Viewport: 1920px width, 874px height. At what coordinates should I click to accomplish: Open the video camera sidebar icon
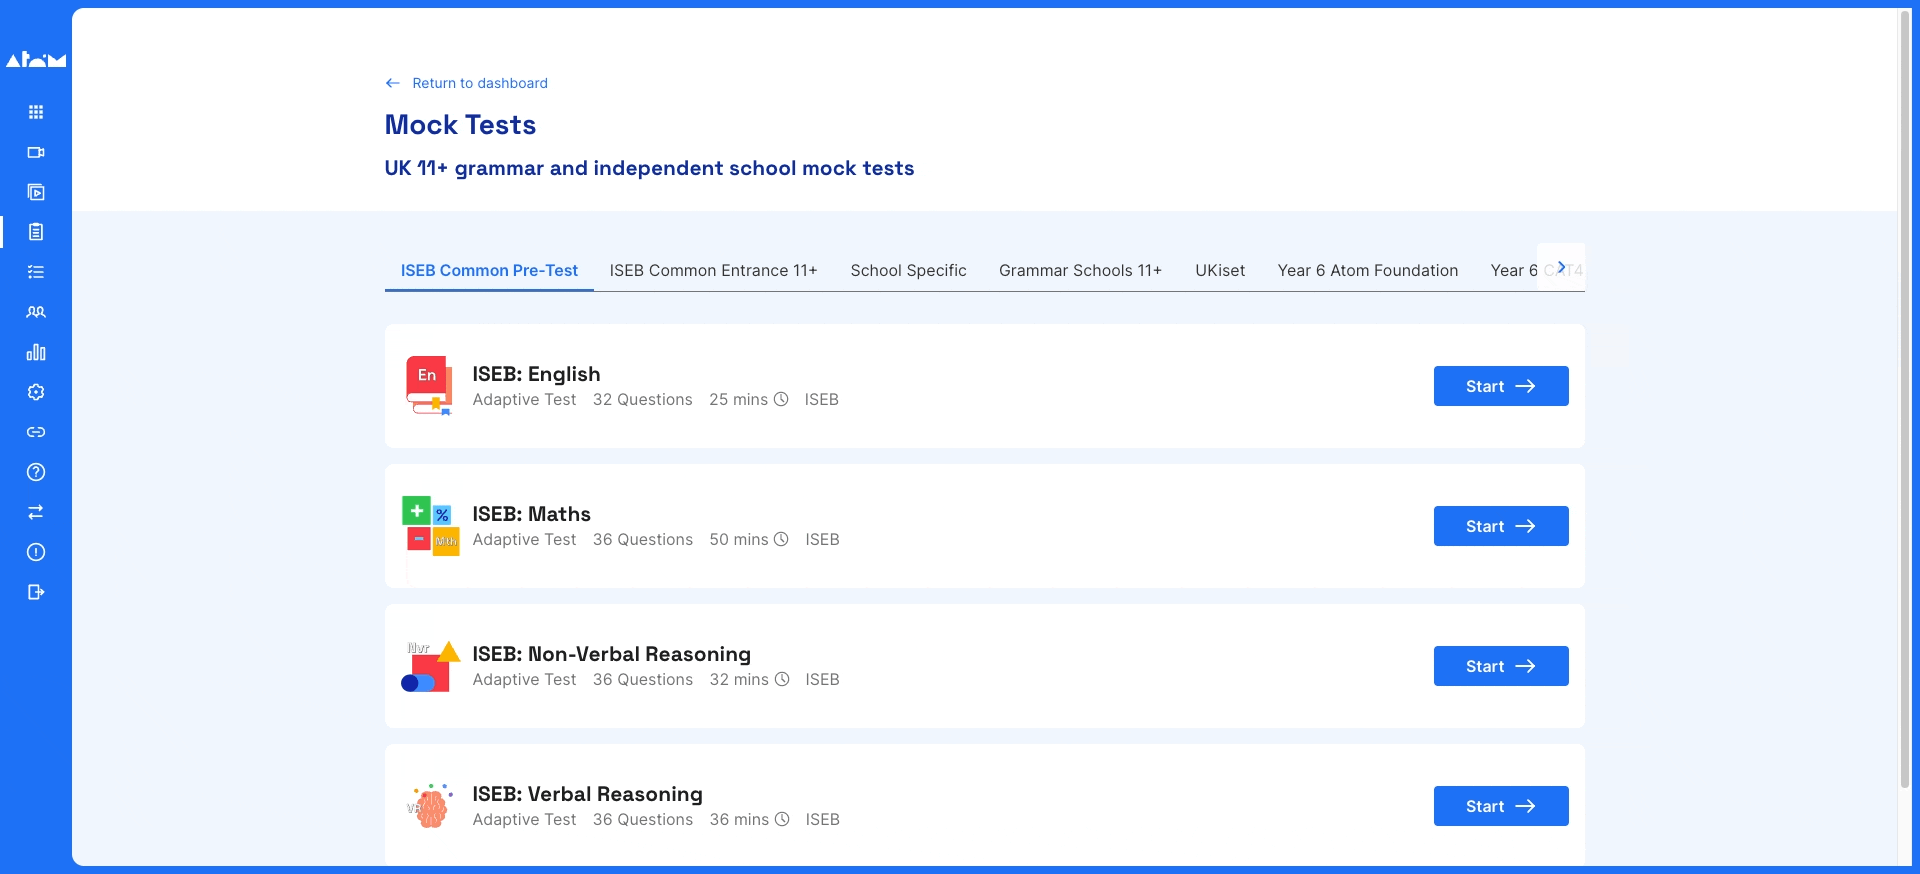(x=36, y=152)
